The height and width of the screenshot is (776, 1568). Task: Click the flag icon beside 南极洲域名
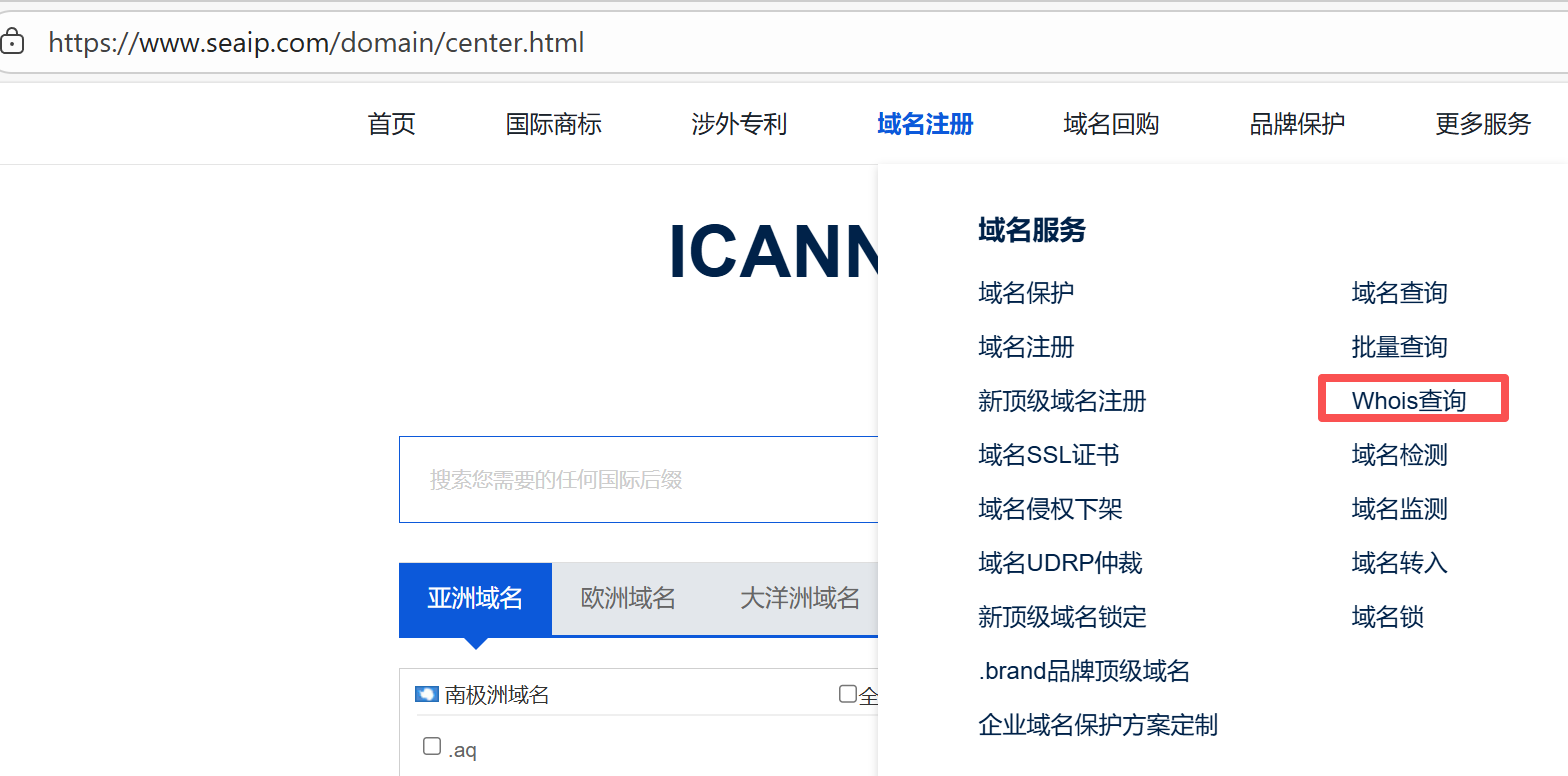point(427,694)
